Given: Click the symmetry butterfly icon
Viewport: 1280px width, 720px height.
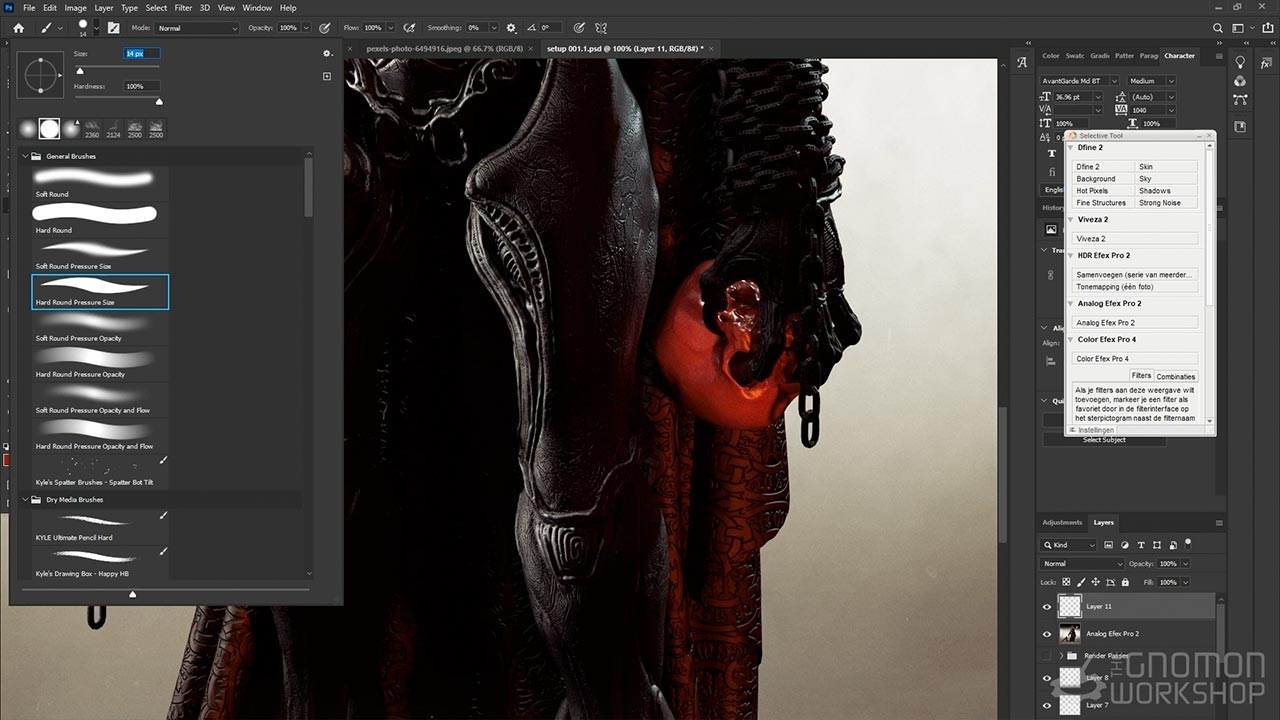Looking at the screenshot, I should coord(601,28).
